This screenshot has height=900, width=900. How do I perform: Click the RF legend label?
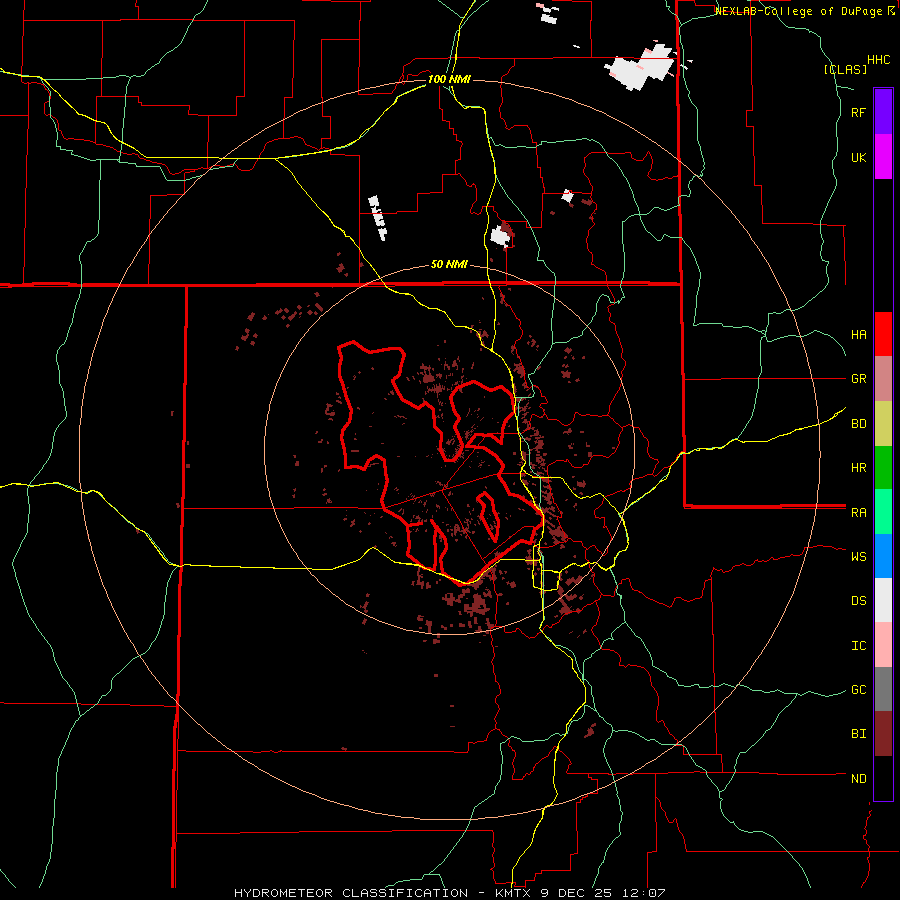tap(859, 113)
